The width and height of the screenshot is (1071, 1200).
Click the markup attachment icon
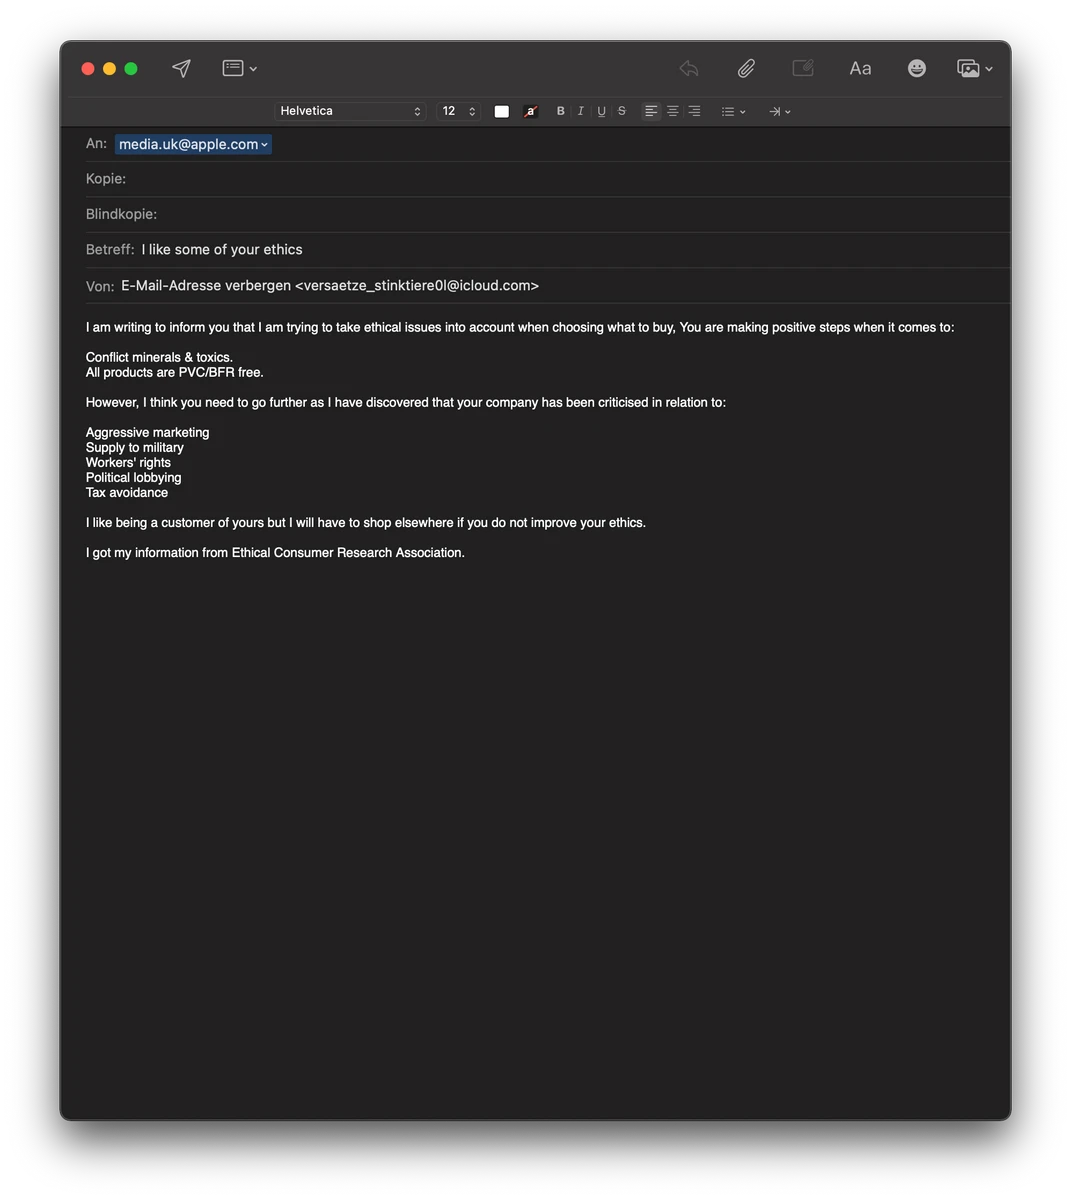click(803, 68)
